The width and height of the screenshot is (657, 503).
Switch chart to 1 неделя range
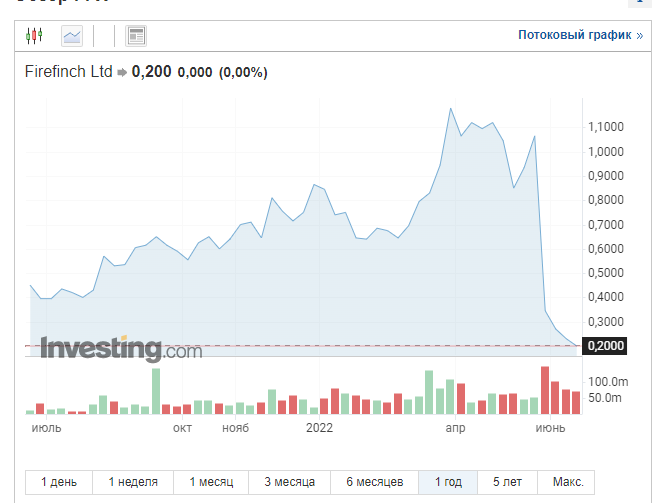133,481
